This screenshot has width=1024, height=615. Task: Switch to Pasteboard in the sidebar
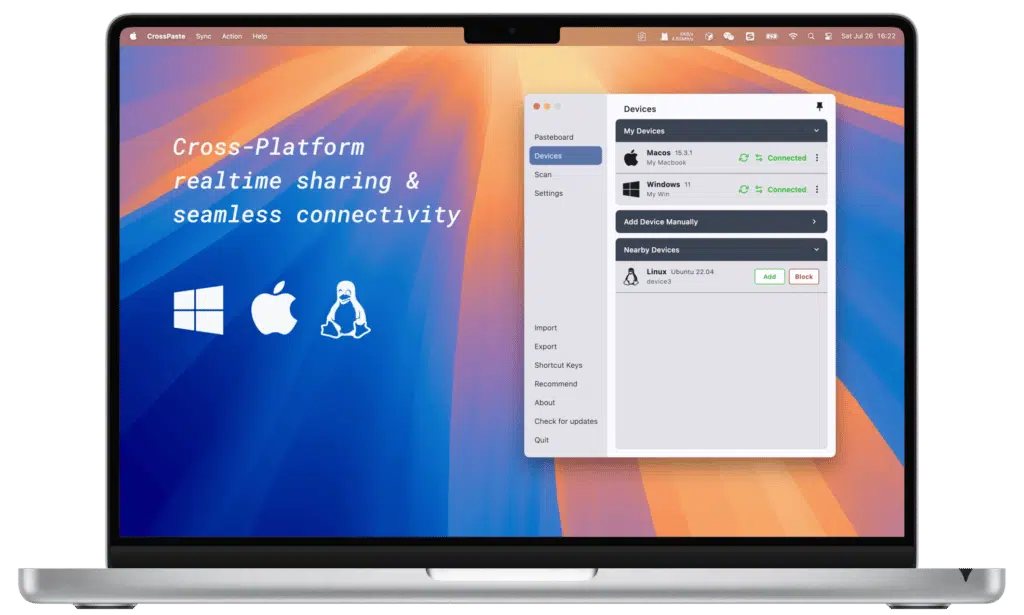tap(554, 137)
